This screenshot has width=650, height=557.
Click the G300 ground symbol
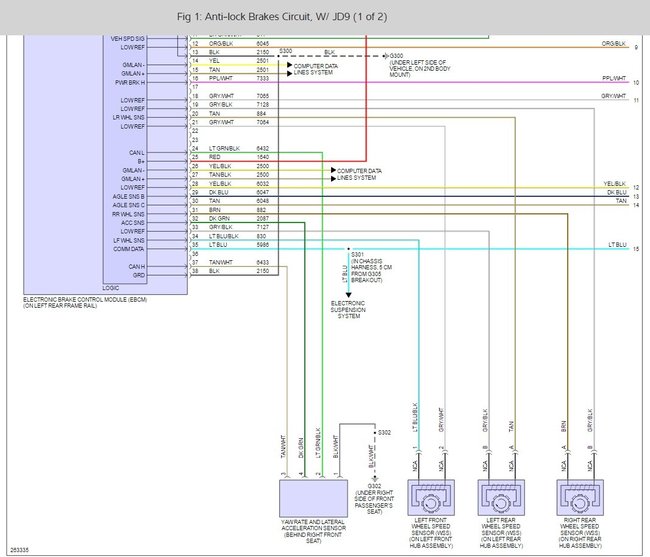[386, 56]
